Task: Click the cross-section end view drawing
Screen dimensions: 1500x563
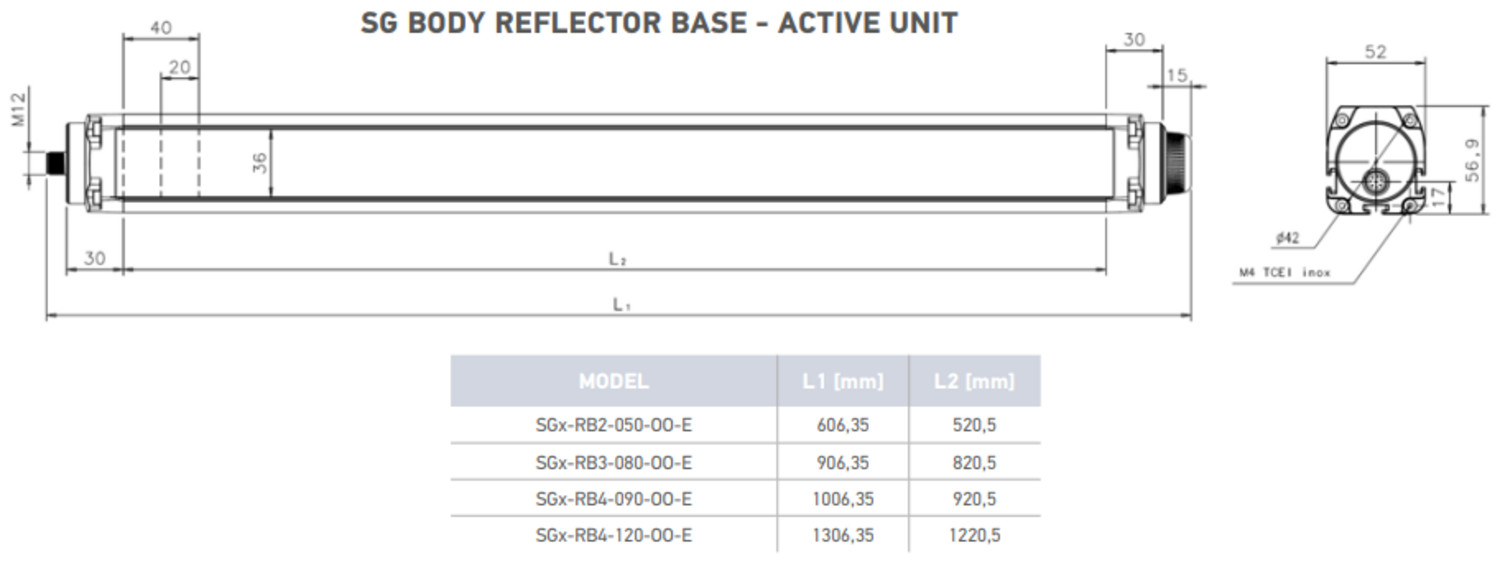Action: (1375, 159)
